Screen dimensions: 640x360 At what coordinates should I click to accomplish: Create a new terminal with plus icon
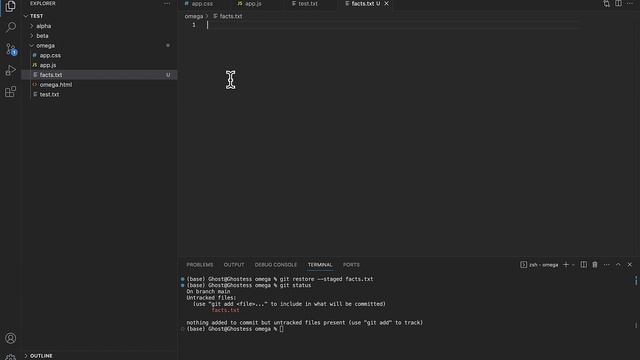[566, 264]
